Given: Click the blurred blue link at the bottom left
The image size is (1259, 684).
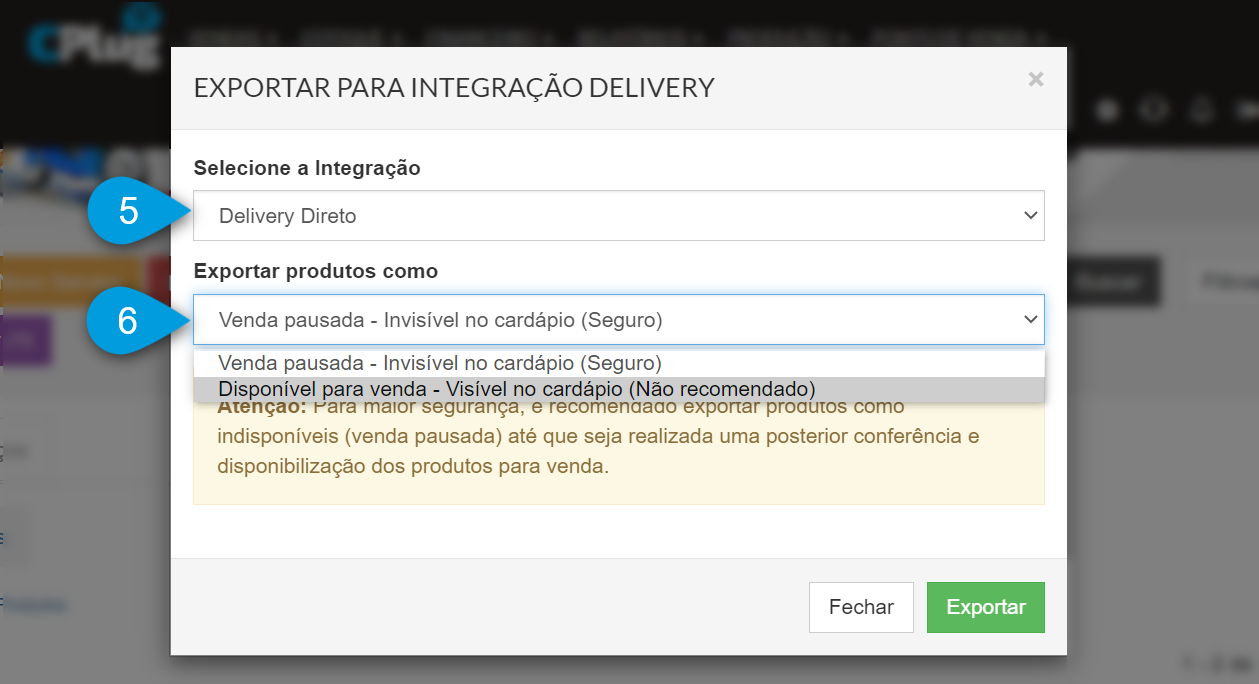Looking at the screenshot, I should tap(33, 604).
